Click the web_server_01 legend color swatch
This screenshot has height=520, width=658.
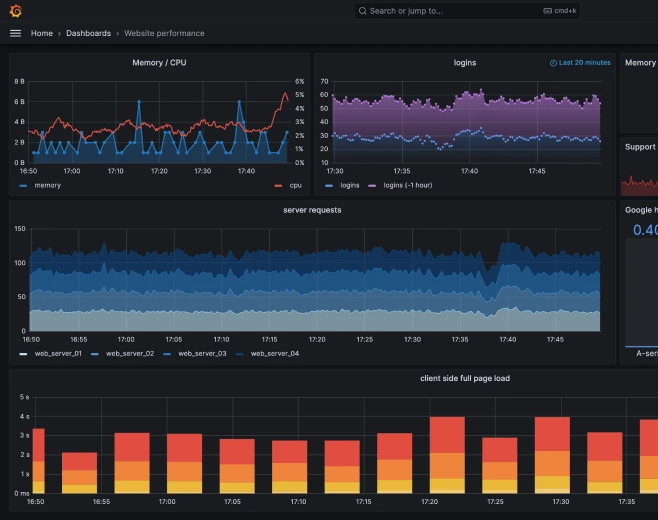(23, 354)
